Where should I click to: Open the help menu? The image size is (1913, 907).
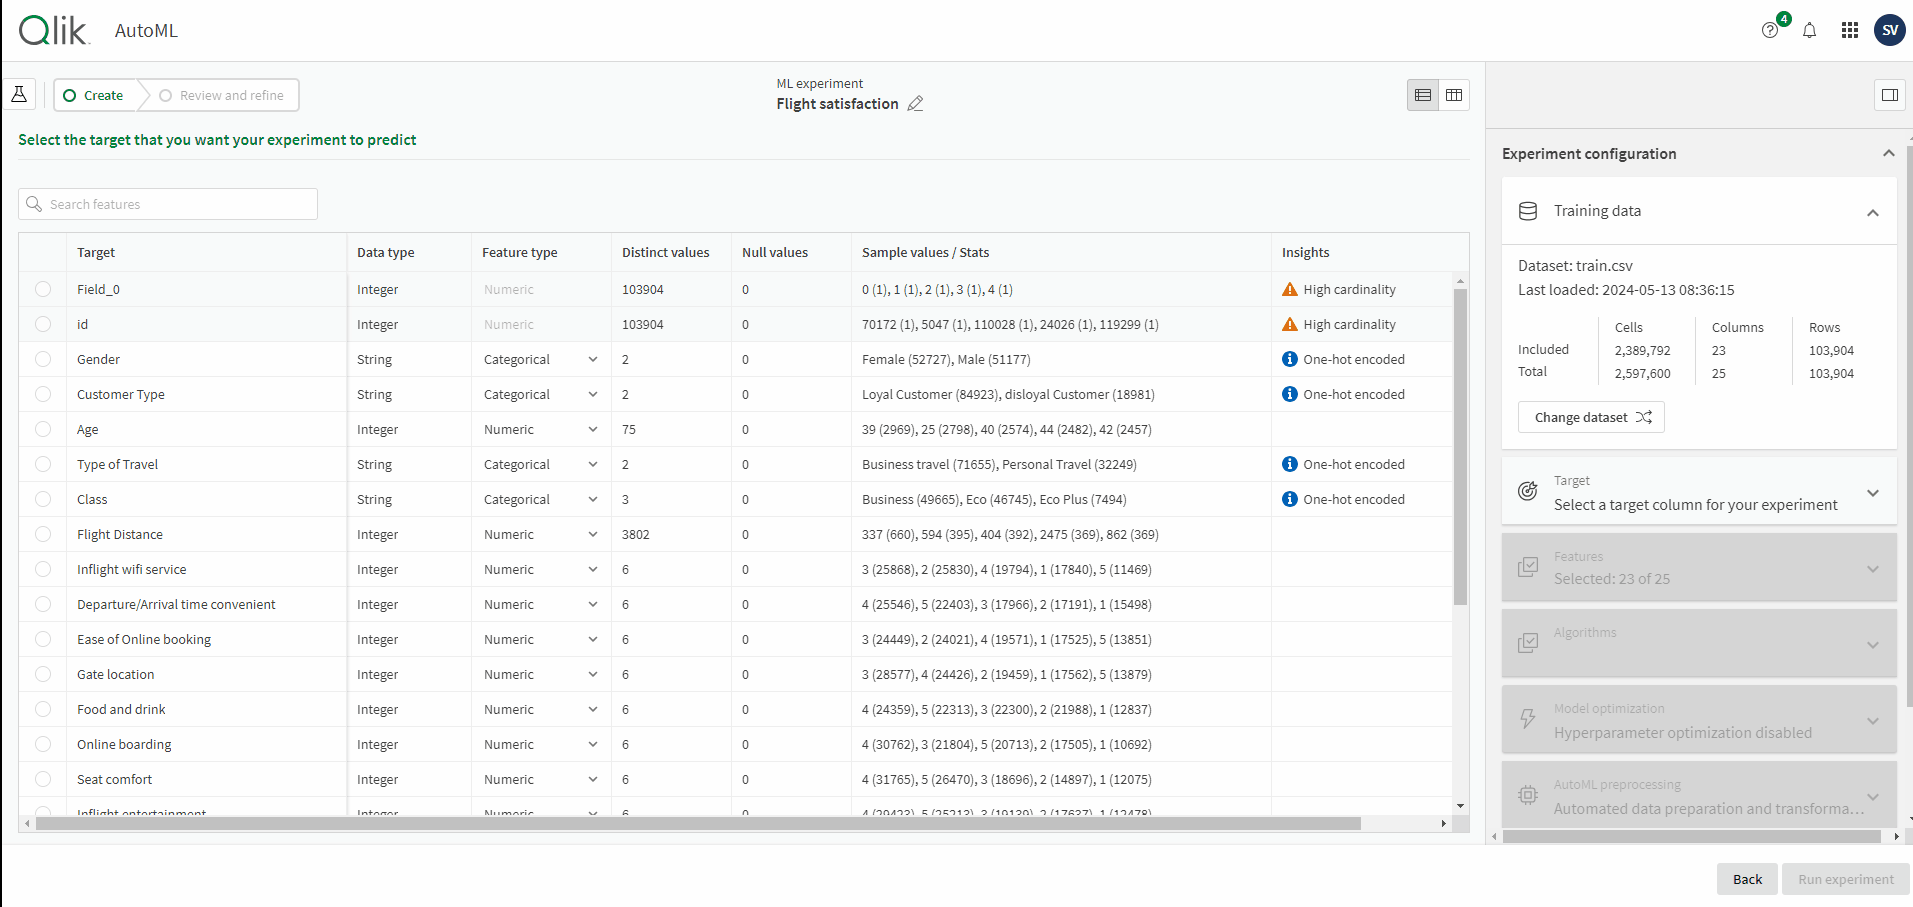1769,30
